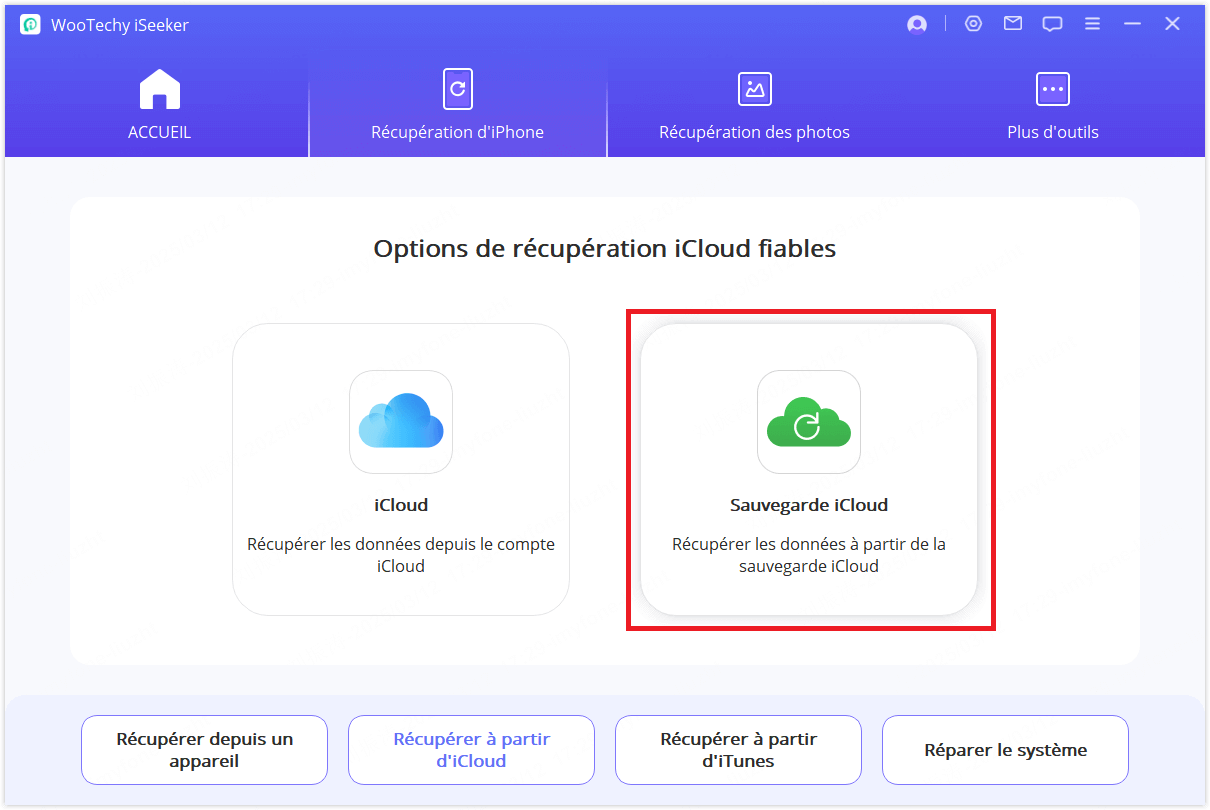Close the WooTechy iSeeker window

tap(1172, 24)
